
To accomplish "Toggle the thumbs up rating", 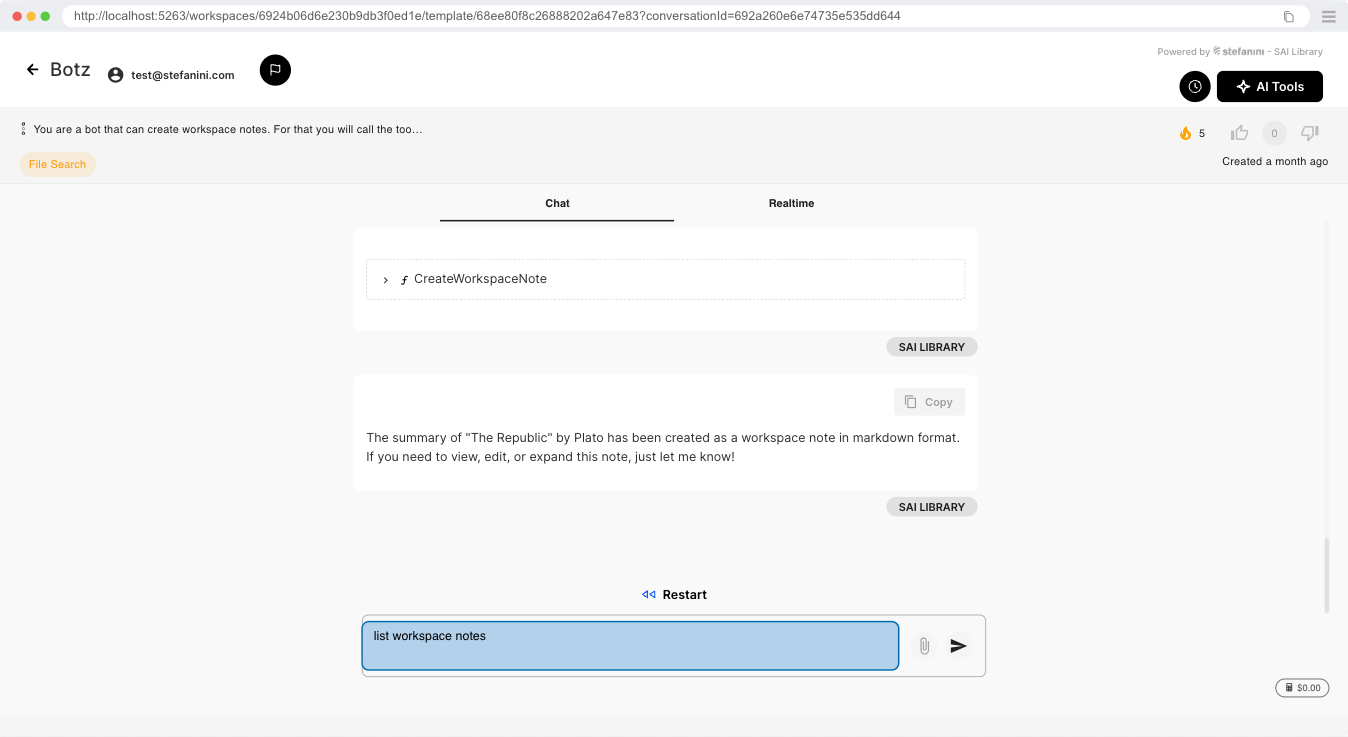I will [1240, 133].
